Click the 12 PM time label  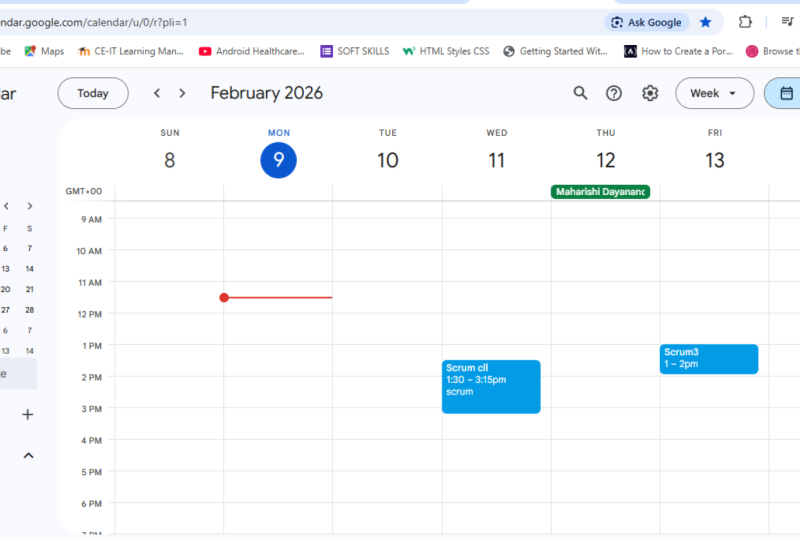point(90,314)
